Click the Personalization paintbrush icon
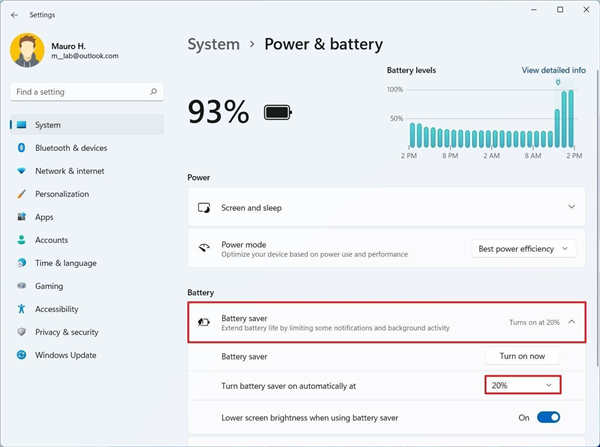 coord(21,194)
